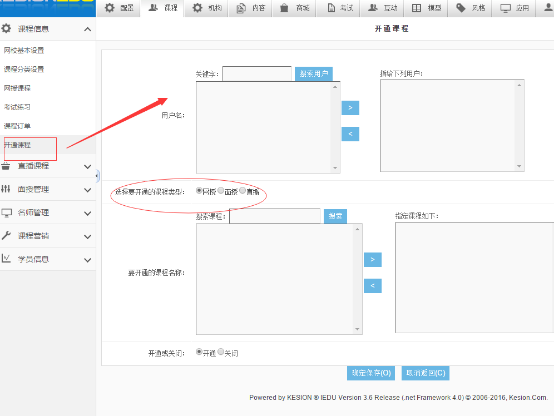Image resolution: width=554 pixels, height=416 pixels.
Task: Click the basket icon beside 直播课程
Action: [6, 166]
